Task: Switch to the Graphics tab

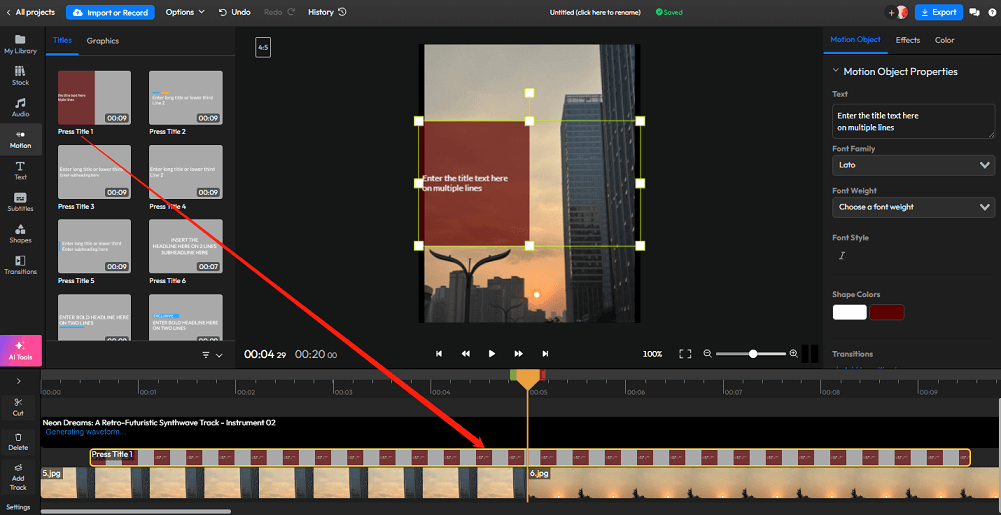Action: tap(102, 41)
